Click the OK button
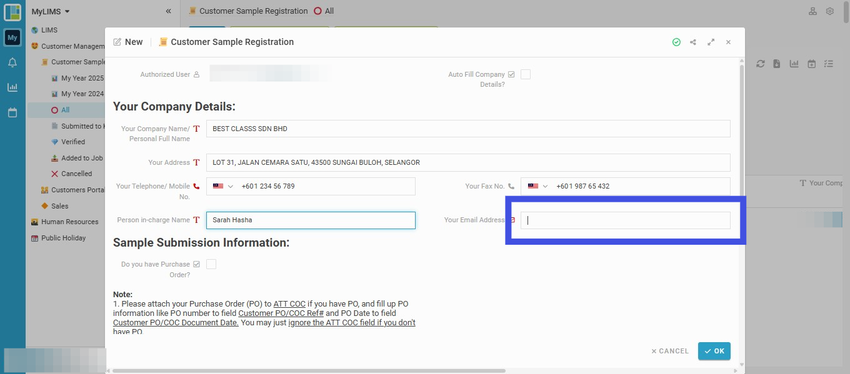Image resolution: width=850 pixels, height=374 pixels. pos(714,351)
